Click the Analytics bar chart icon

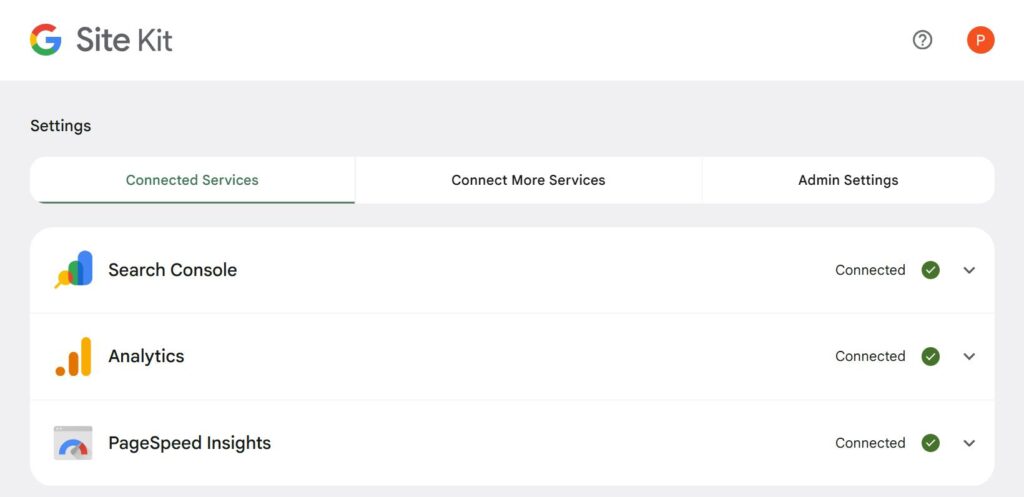pos(73,356)
